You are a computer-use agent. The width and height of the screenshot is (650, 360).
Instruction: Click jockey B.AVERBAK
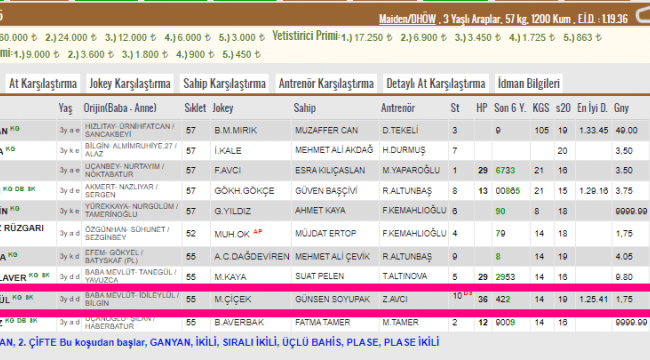click(x=239, y=322)
